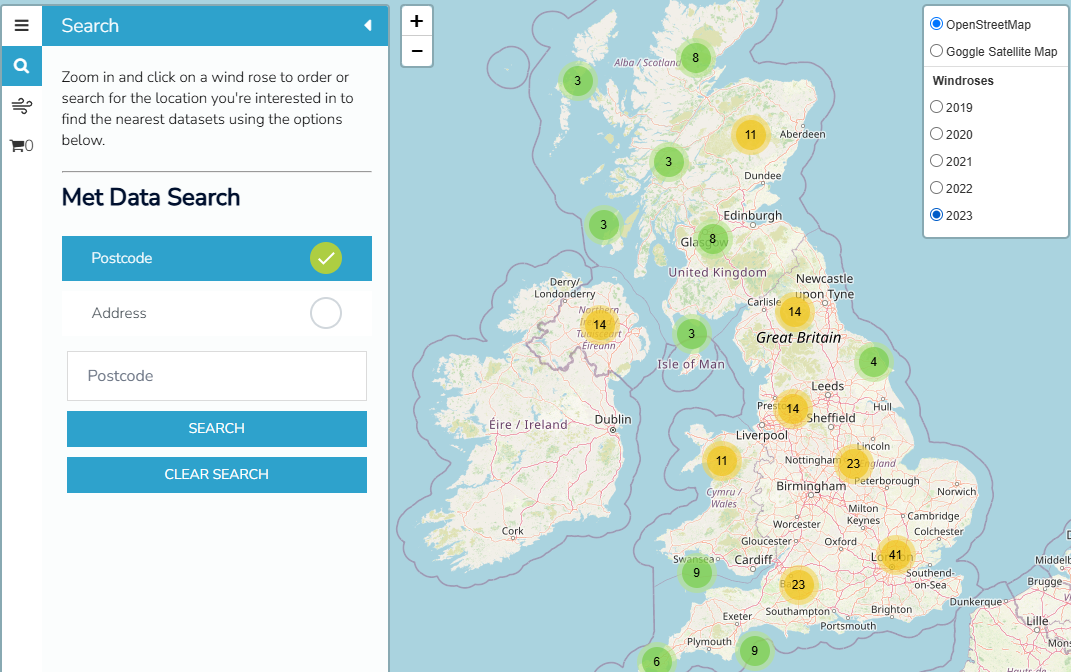The width and height of the screenshot is (1071, 672).
Task: Open the windroses panel via the wind icon
Action: pyautogui.click(x=21, y=105)
